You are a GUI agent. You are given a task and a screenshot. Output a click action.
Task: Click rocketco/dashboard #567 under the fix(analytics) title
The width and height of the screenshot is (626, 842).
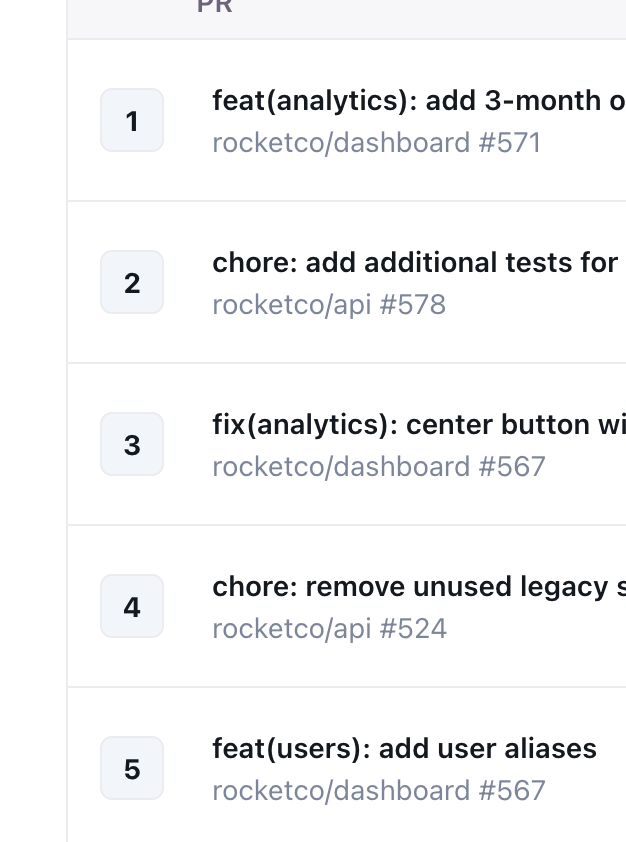(379, 467)
